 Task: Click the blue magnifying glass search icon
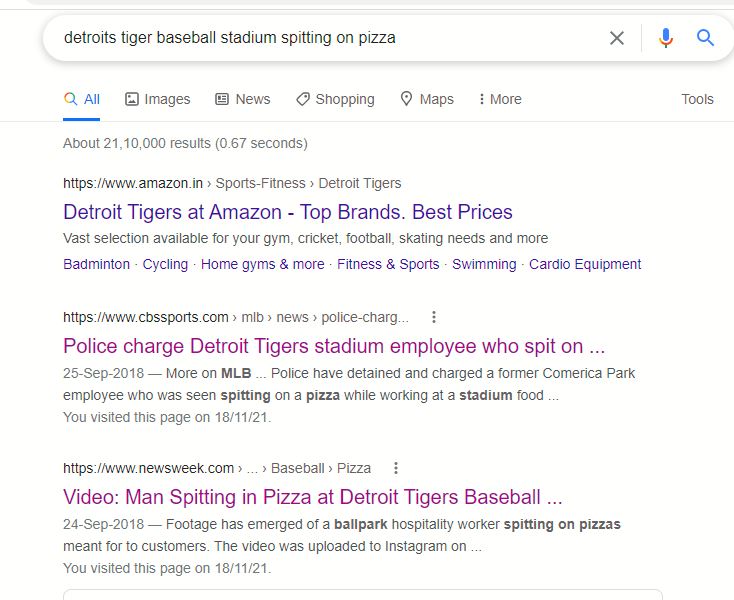coord(705,38)
